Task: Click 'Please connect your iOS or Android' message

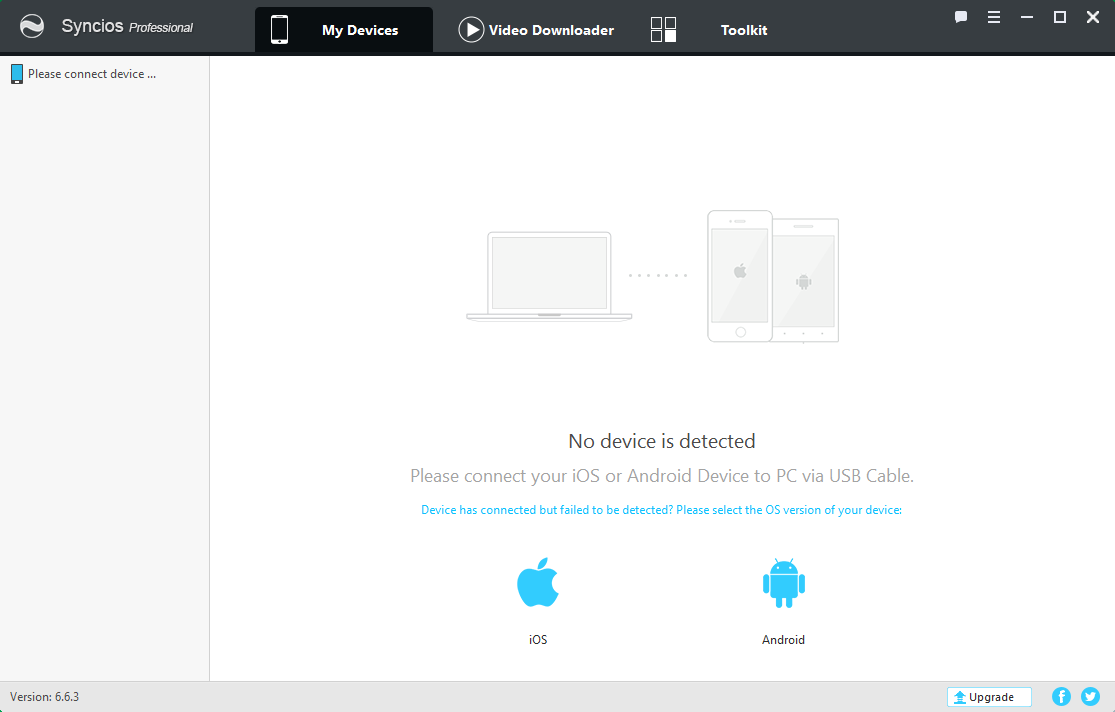Action: [x=662, y=476]
